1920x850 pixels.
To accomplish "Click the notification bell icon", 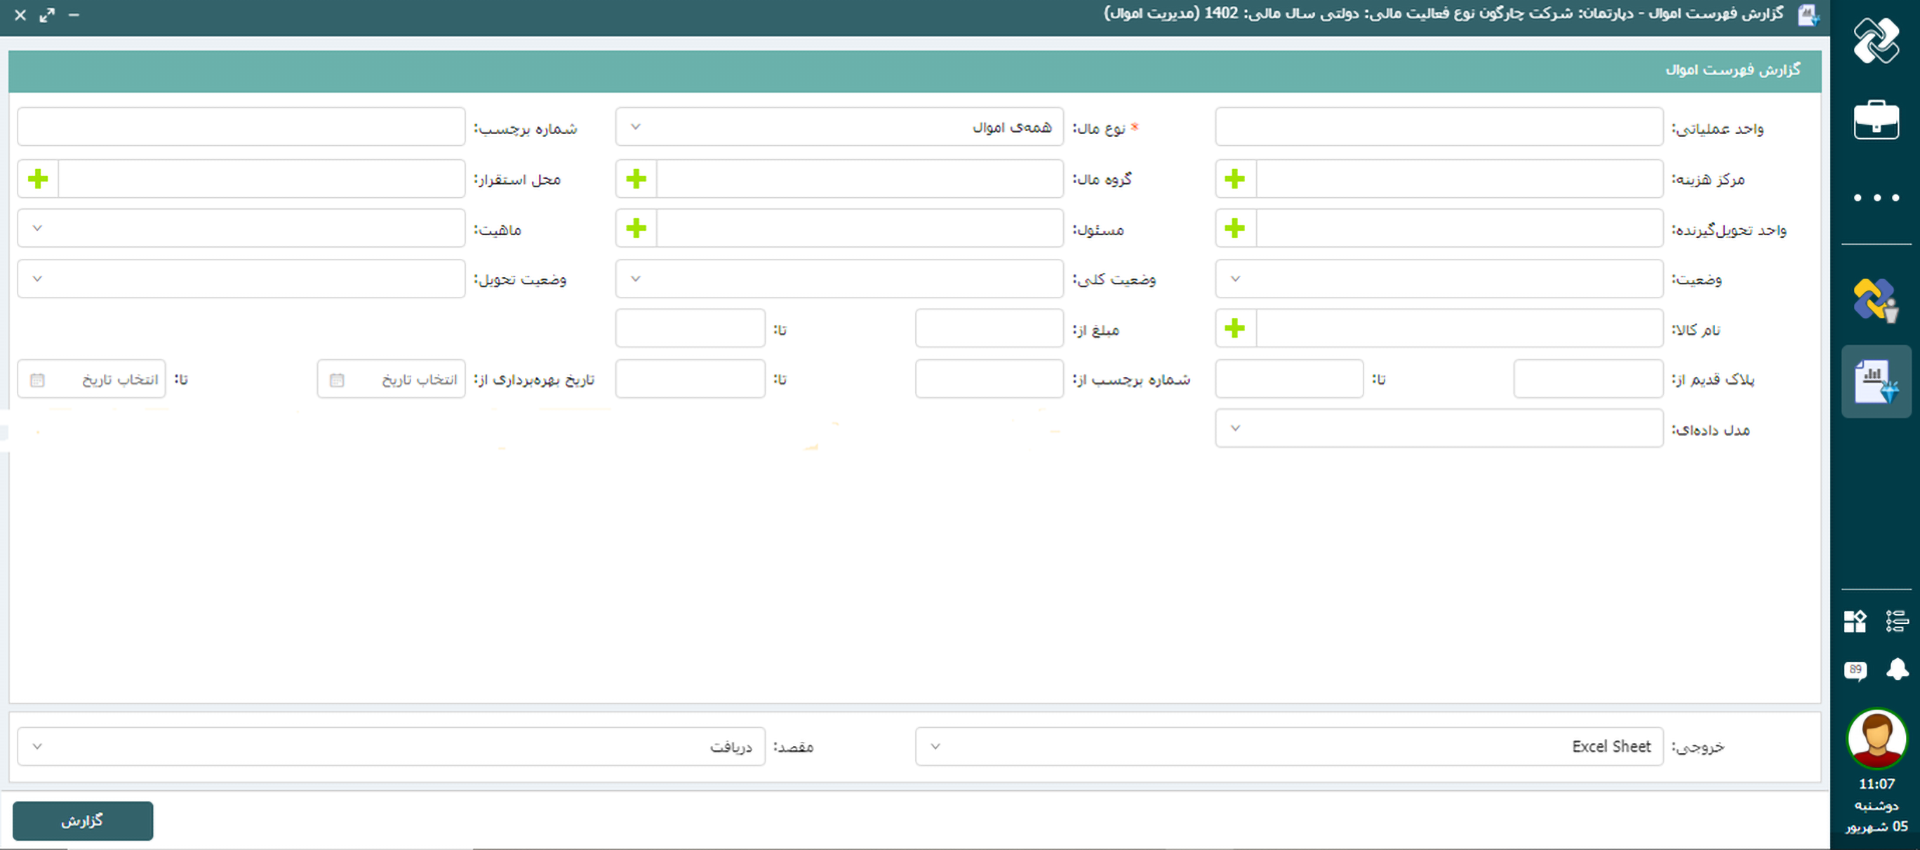I will coord(1897,669).
